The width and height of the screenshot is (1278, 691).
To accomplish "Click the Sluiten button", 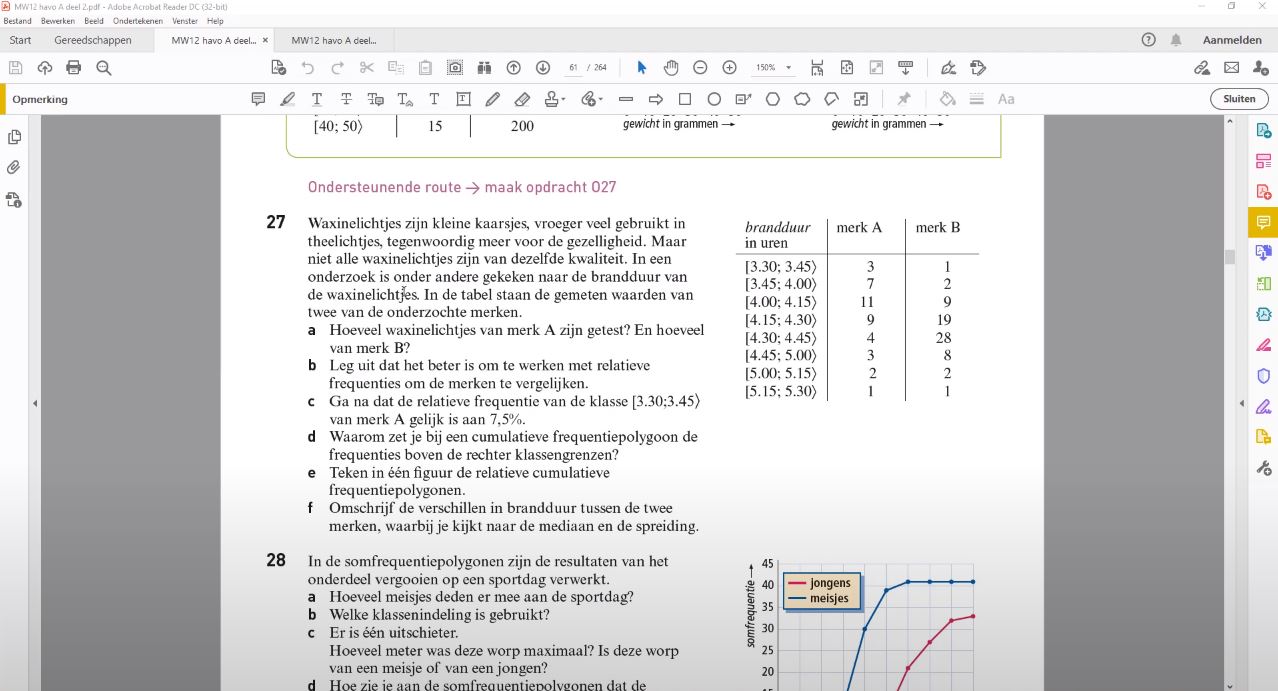I will click(x=1239, y=99).
